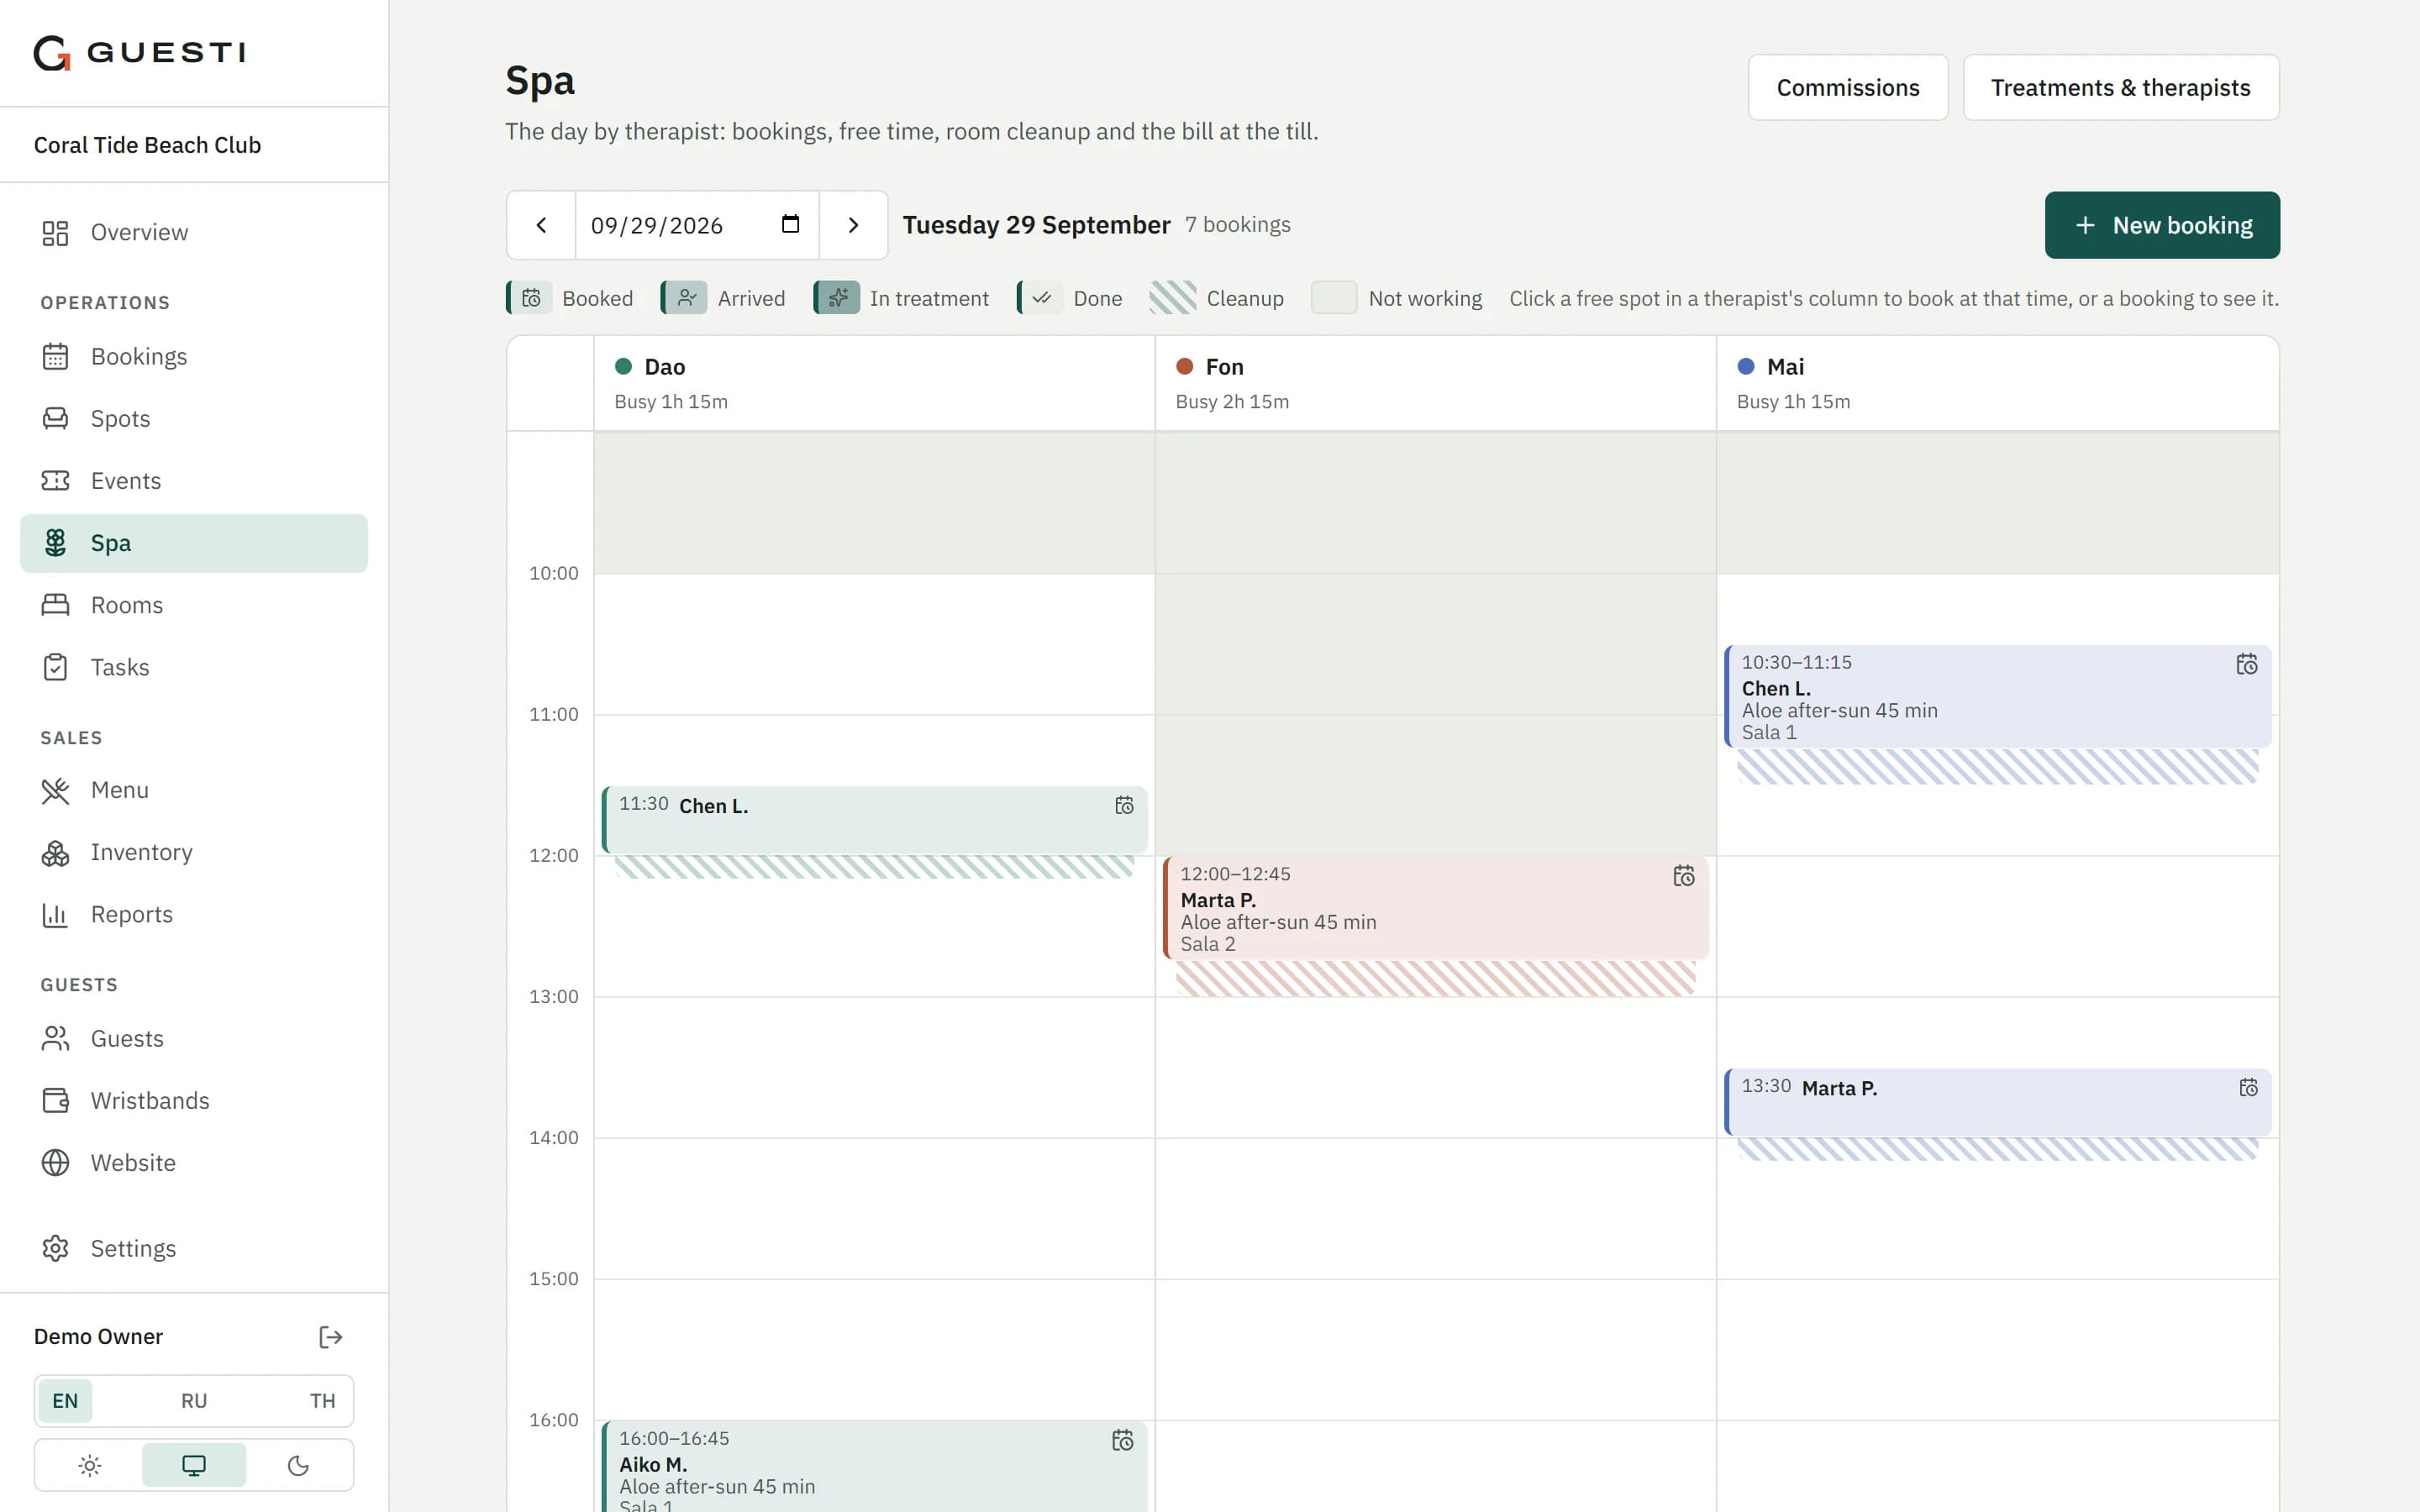Open Aiko M. 16:00–16:45 booking
The height and width of the screenshot is (1512, 2420).
(x=874, y=1467)
